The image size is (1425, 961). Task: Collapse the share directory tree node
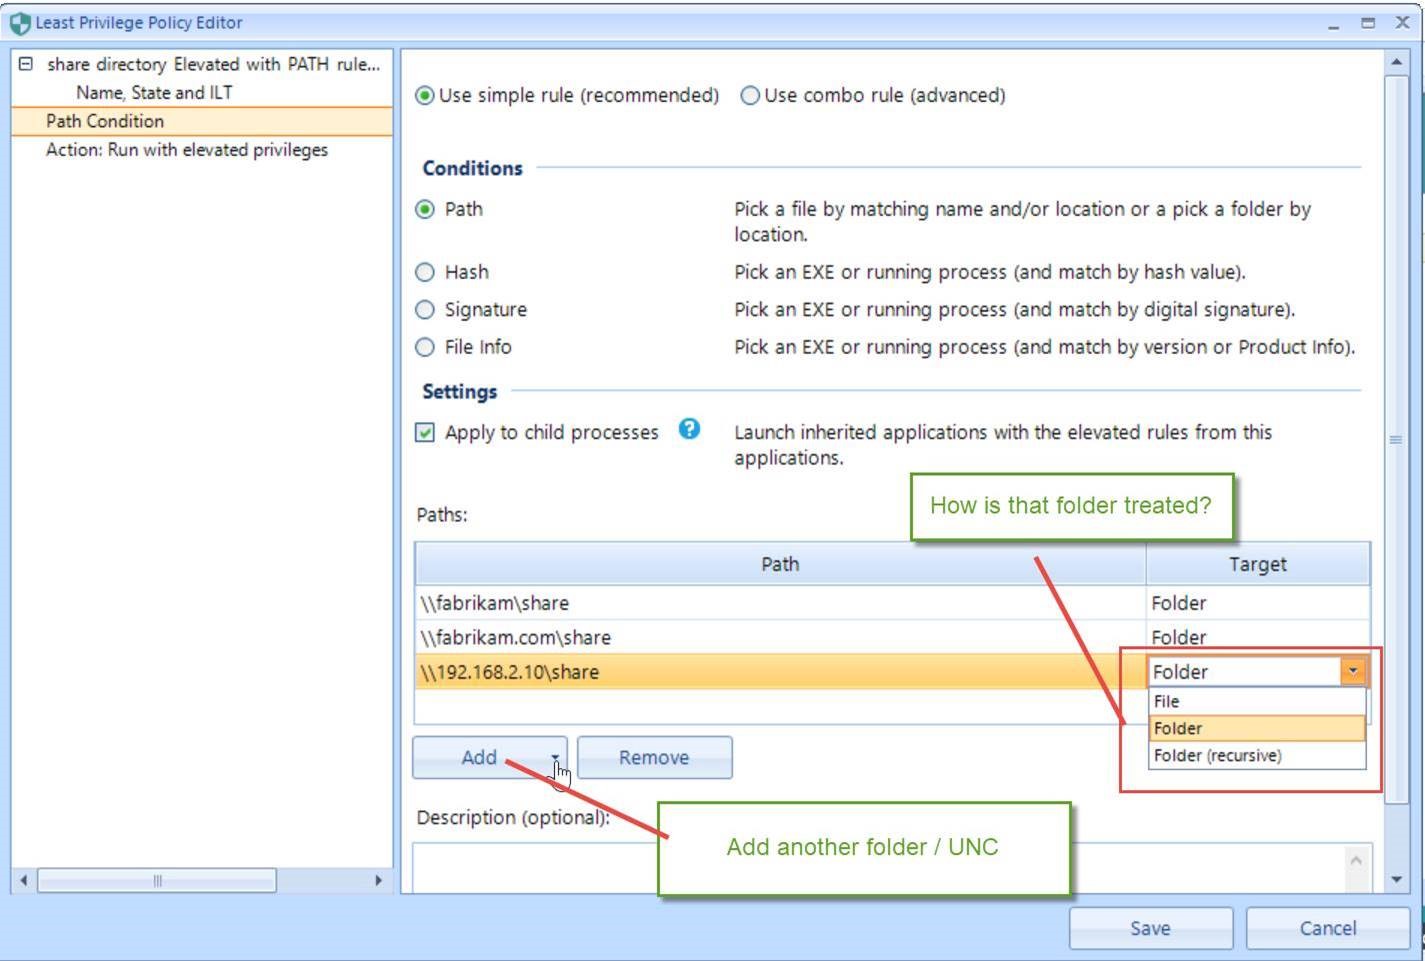pos(26,64)
